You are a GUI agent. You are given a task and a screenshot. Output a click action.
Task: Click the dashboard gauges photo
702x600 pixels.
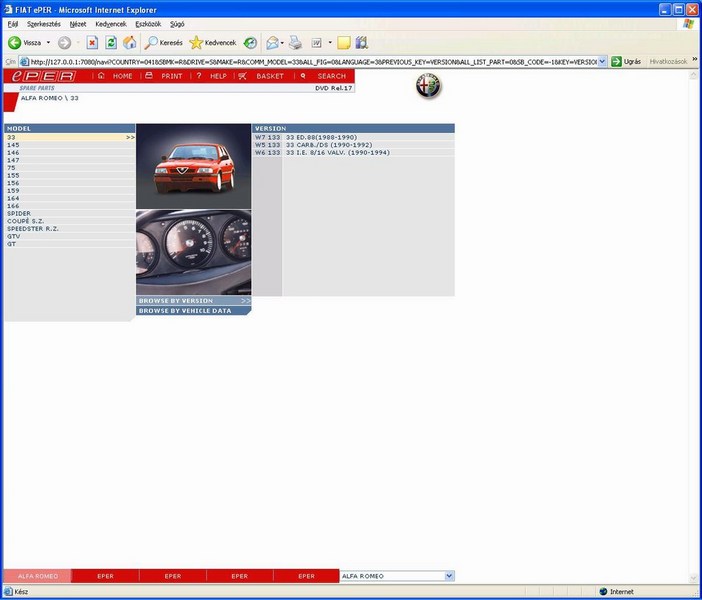click(193, 253)
